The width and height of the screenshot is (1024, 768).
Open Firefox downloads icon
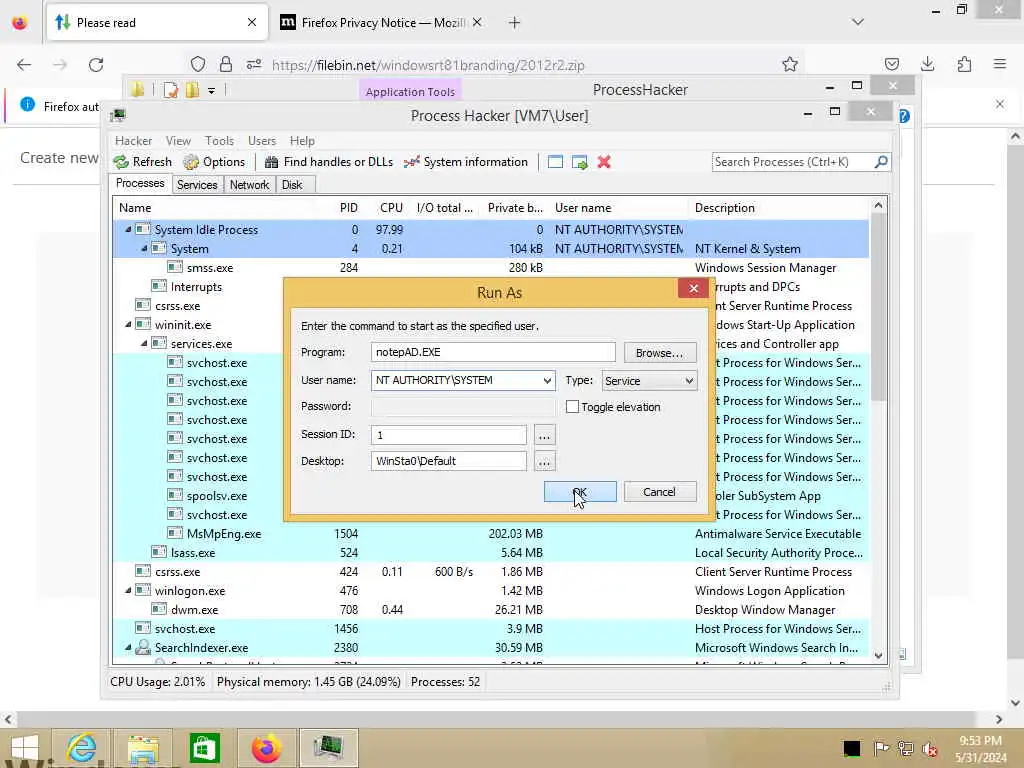point(927,64)
